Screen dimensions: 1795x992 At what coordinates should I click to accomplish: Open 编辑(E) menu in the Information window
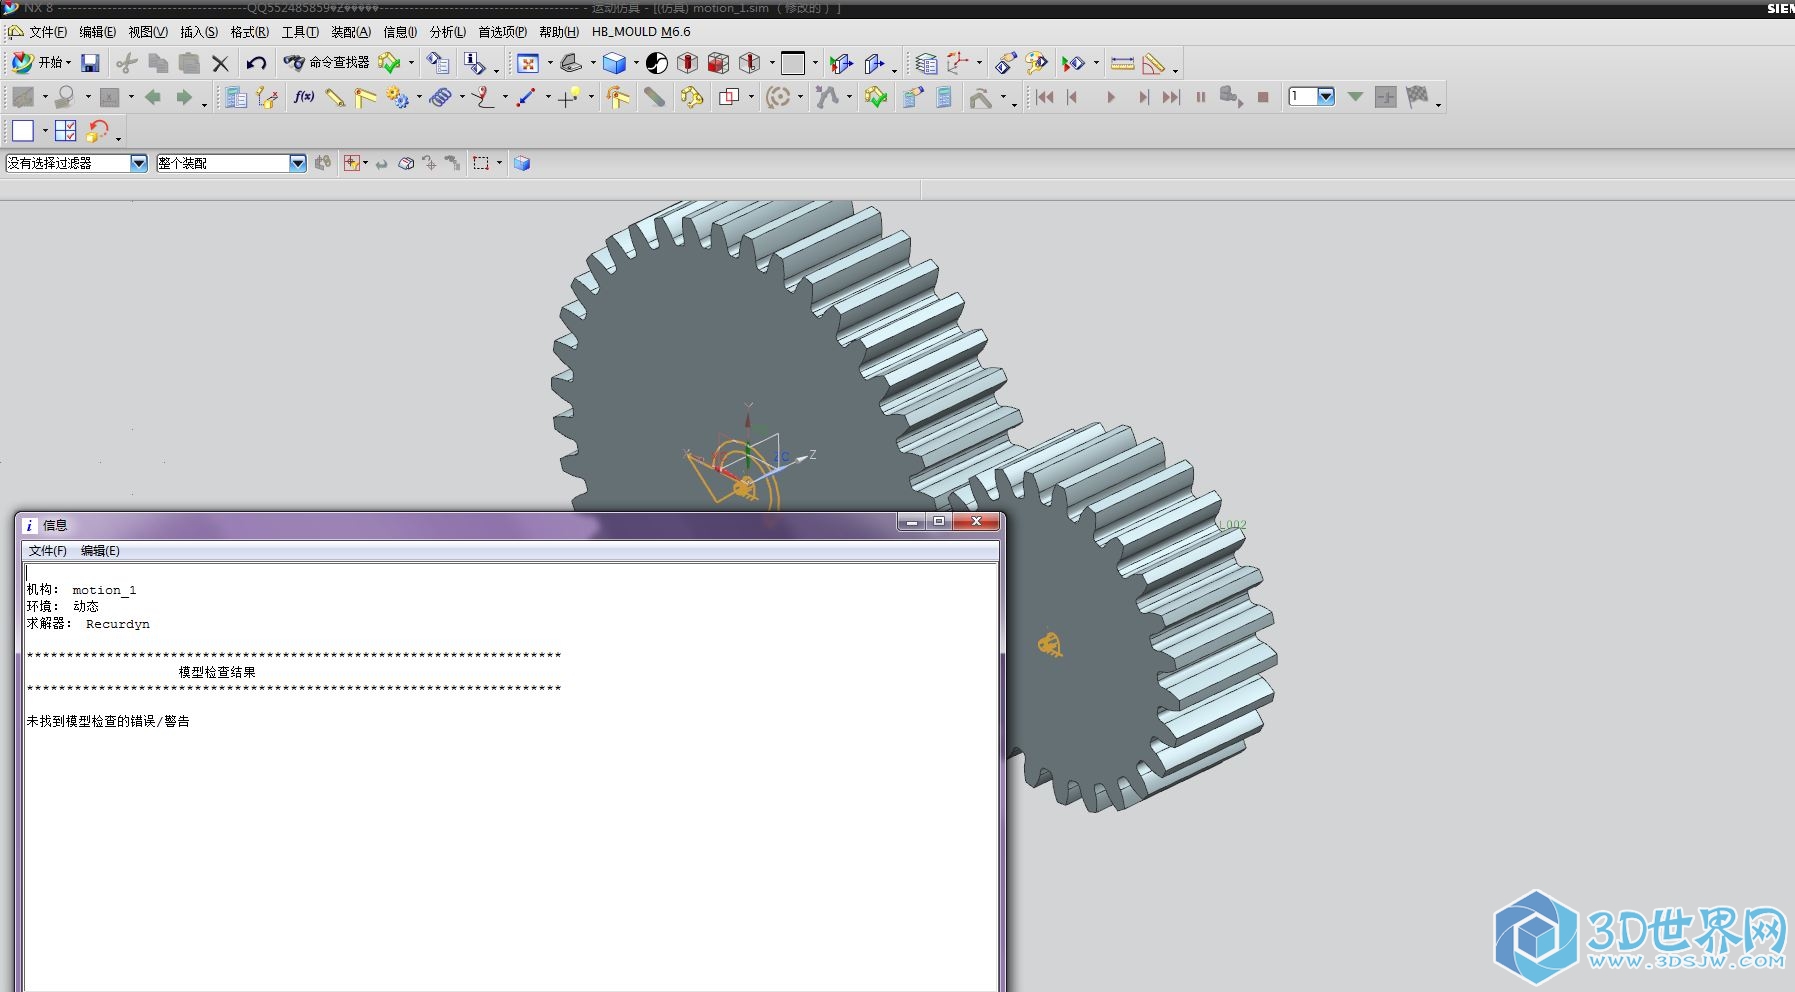point(100,551)
